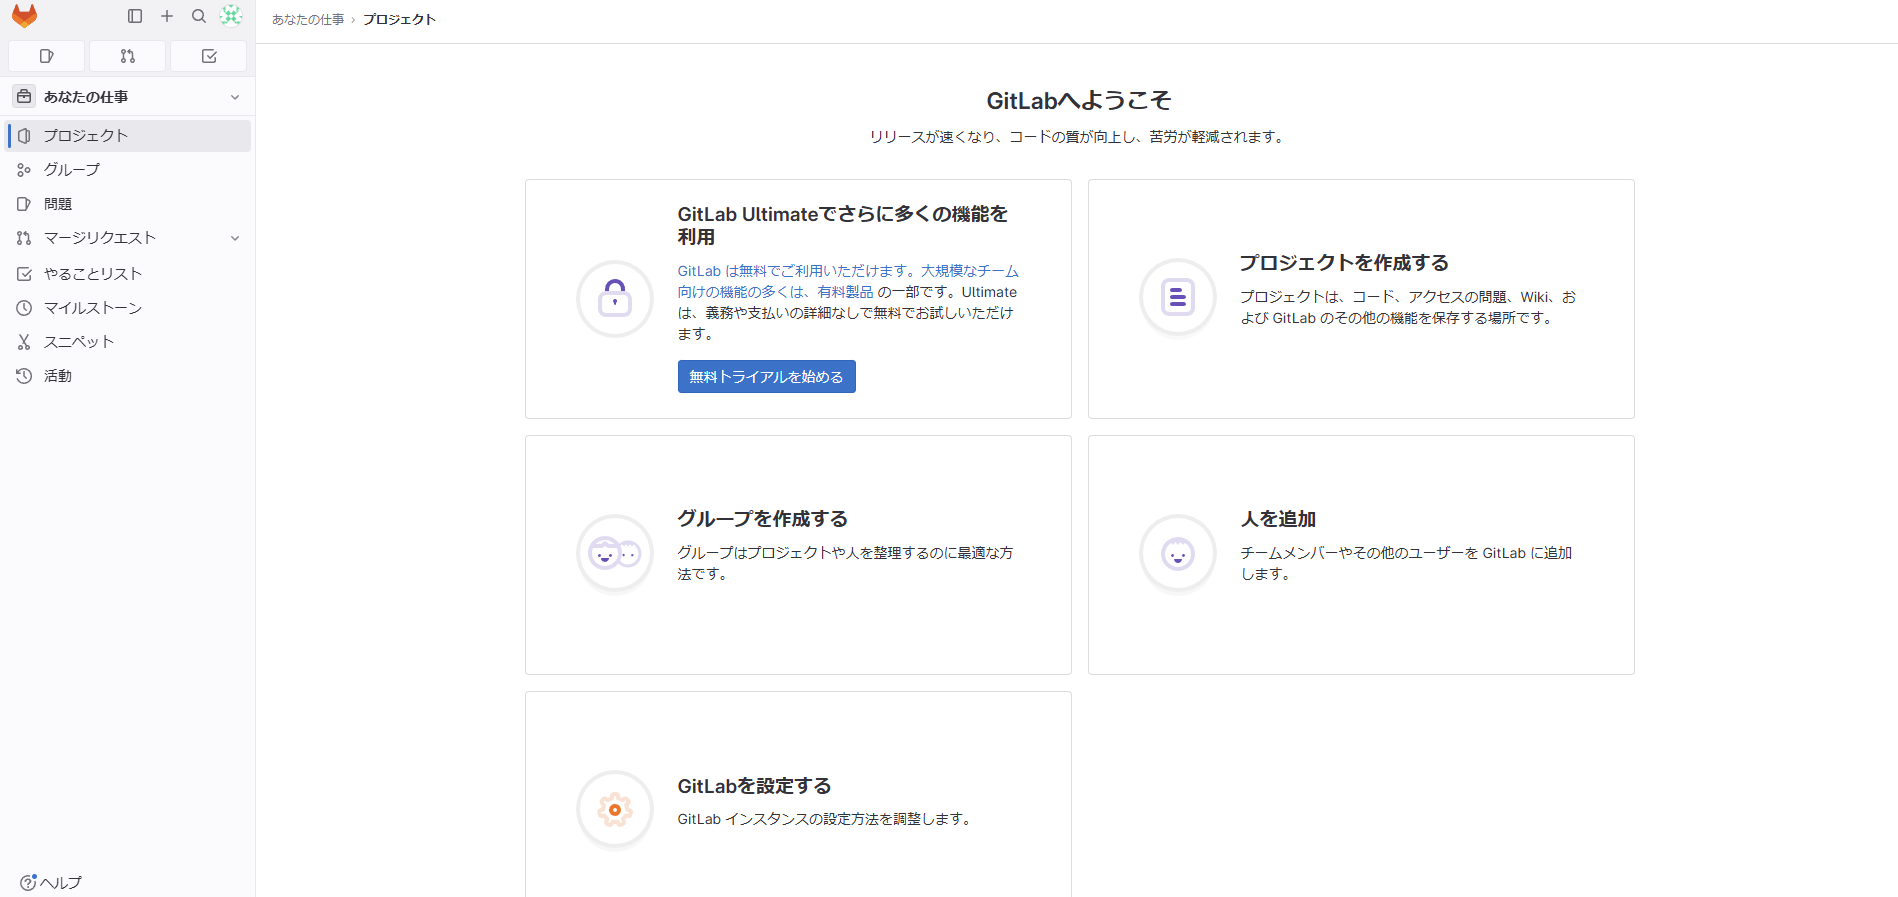Toggle the sidebar collapse icon
This screenshot has width=1898, height=897.
[x=135, y=16]
